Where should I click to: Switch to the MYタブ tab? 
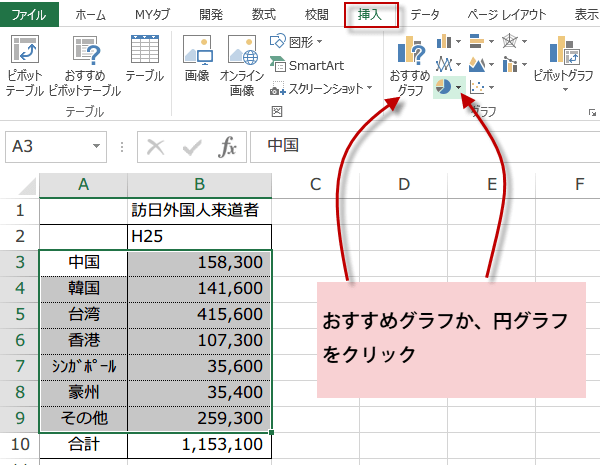point(152,15)
